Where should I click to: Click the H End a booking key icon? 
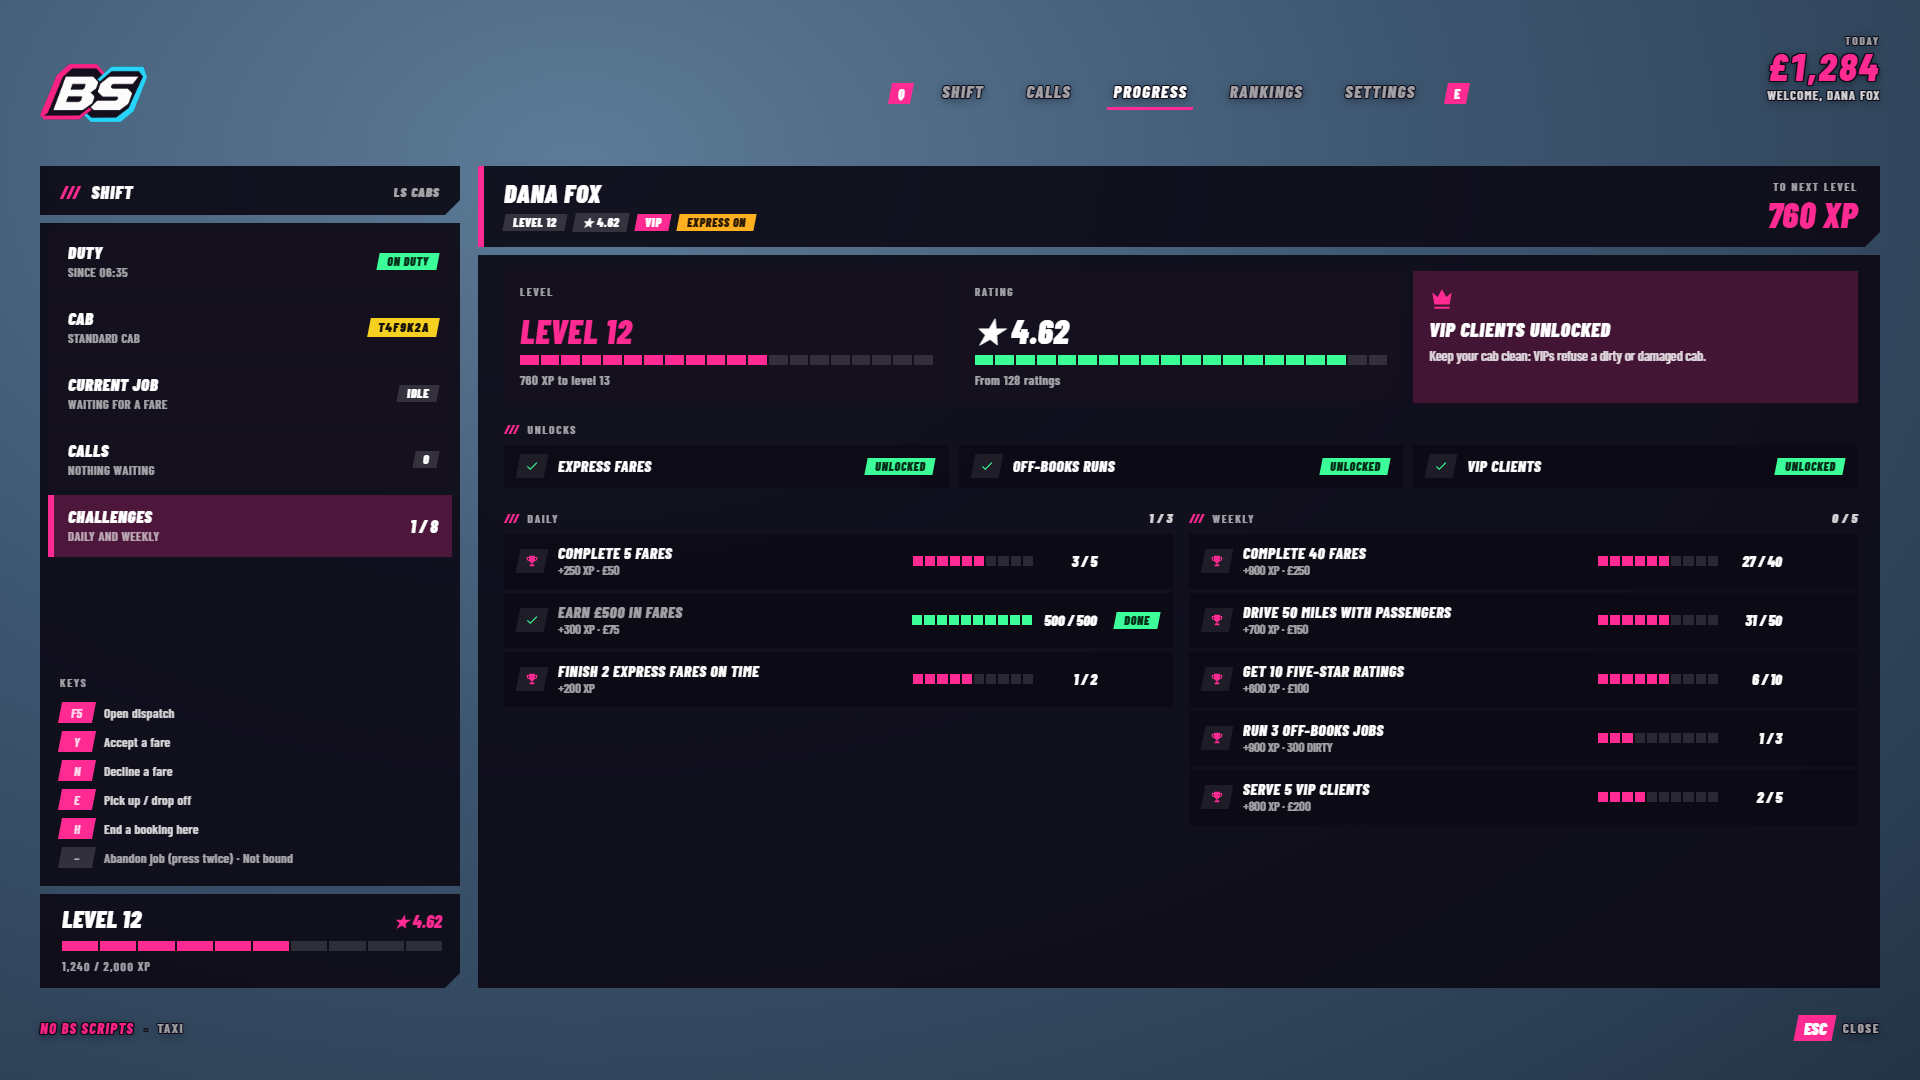click(77, 830)
